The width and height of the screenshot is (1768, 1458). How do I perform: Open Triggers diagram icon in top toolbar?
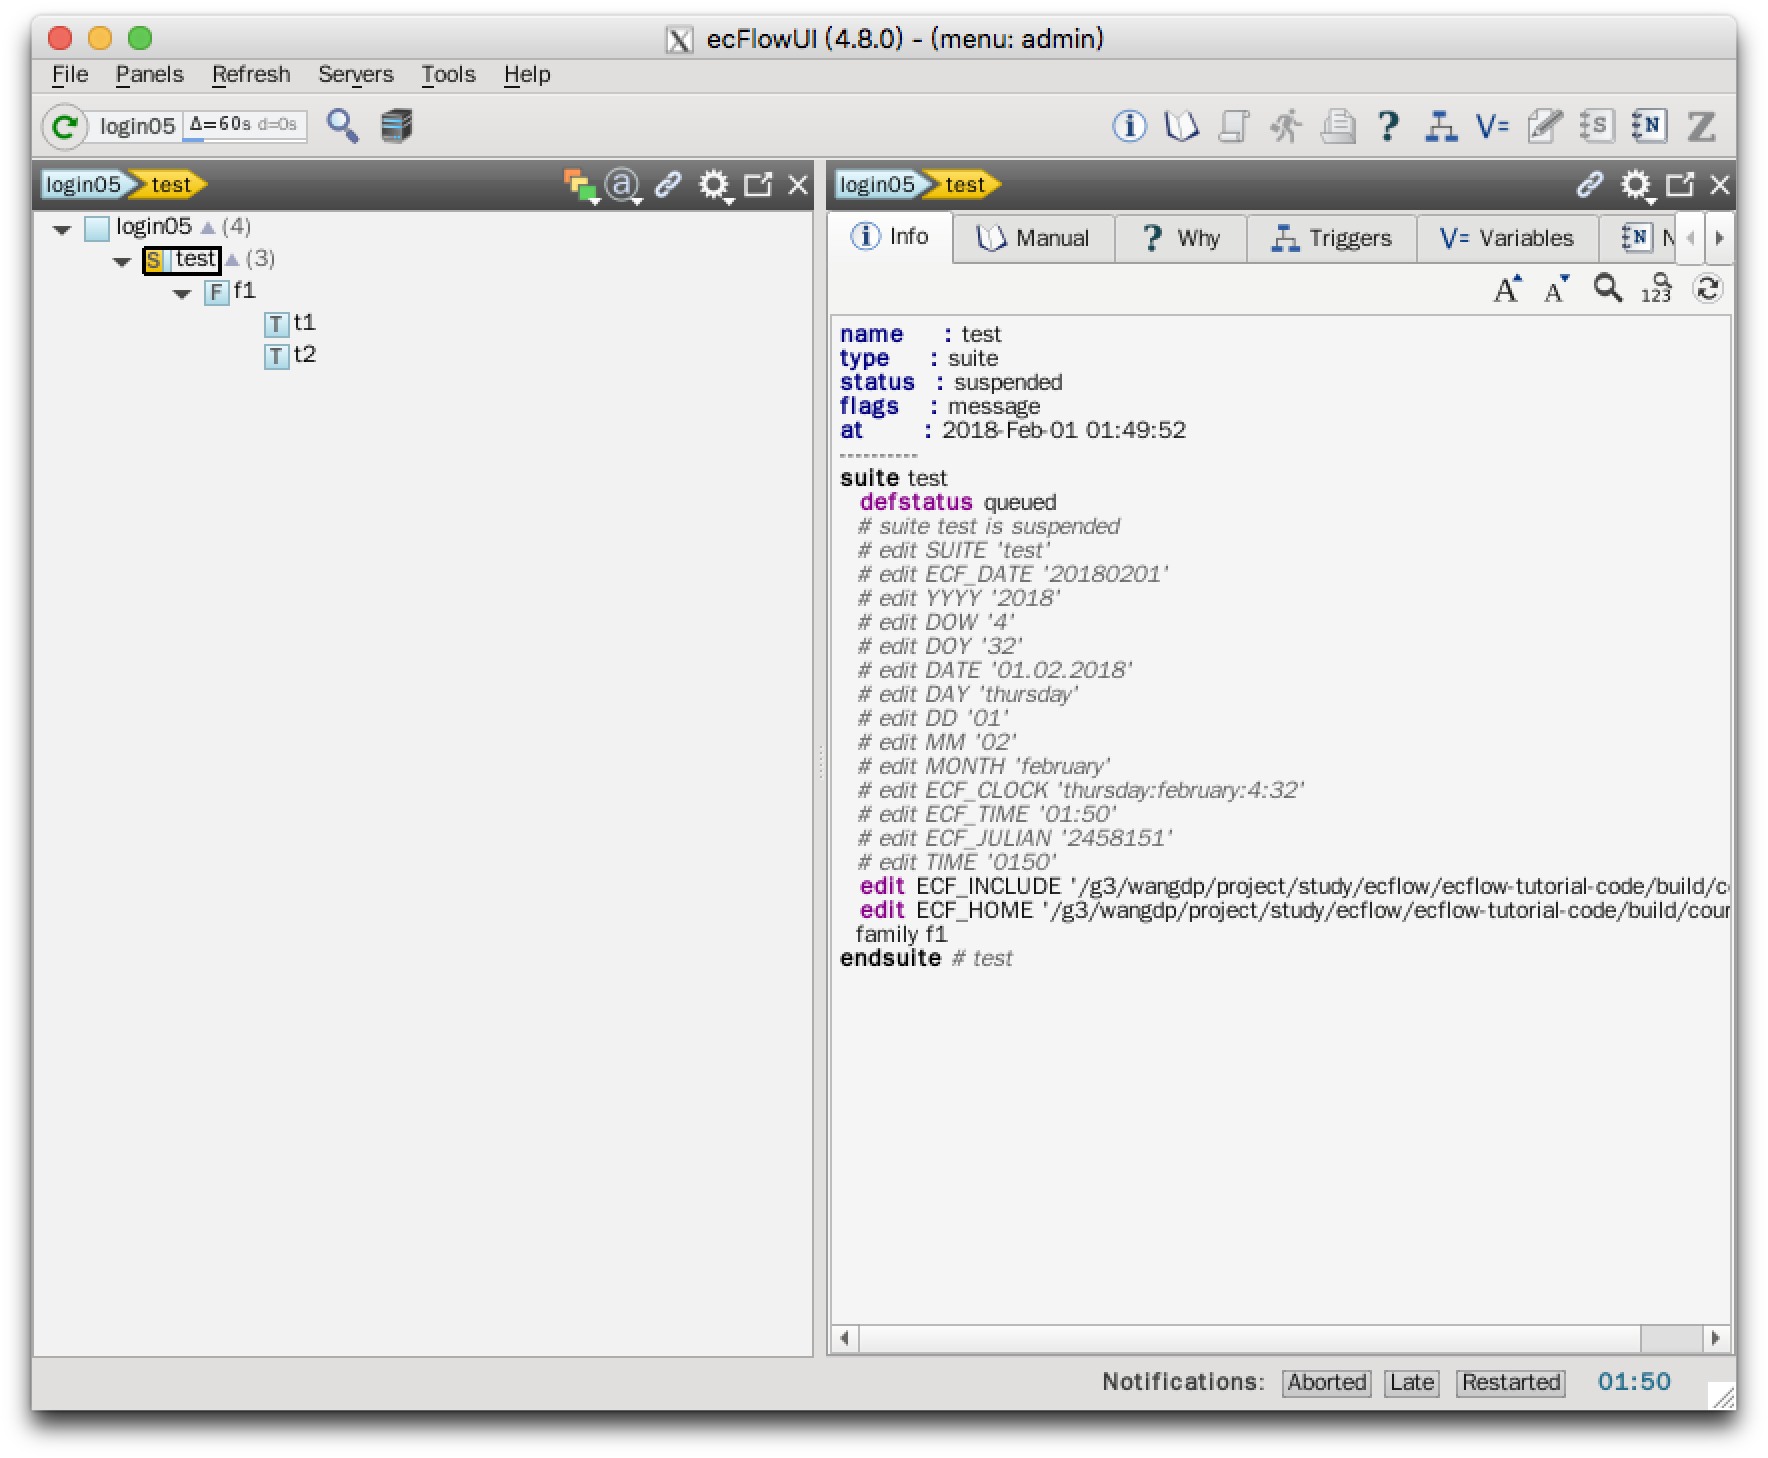(x=1440, y=126)
